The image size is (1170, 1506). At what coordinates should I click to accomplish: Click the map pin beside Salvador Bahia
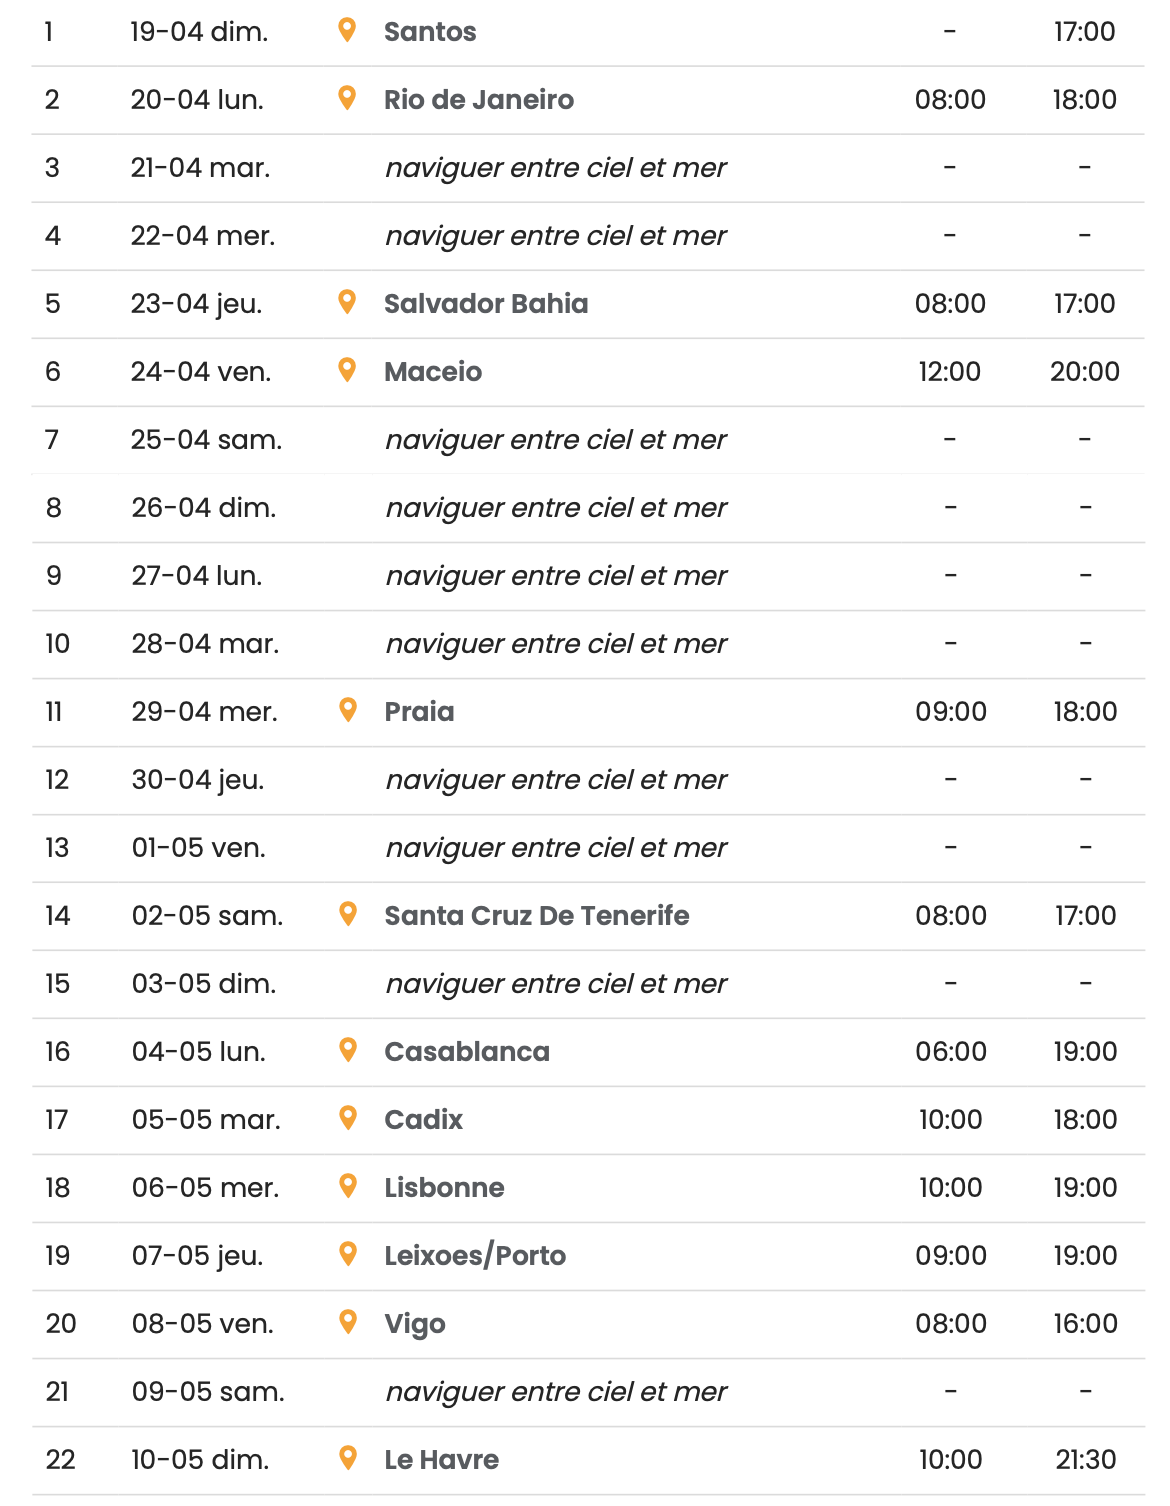(347, 302)
